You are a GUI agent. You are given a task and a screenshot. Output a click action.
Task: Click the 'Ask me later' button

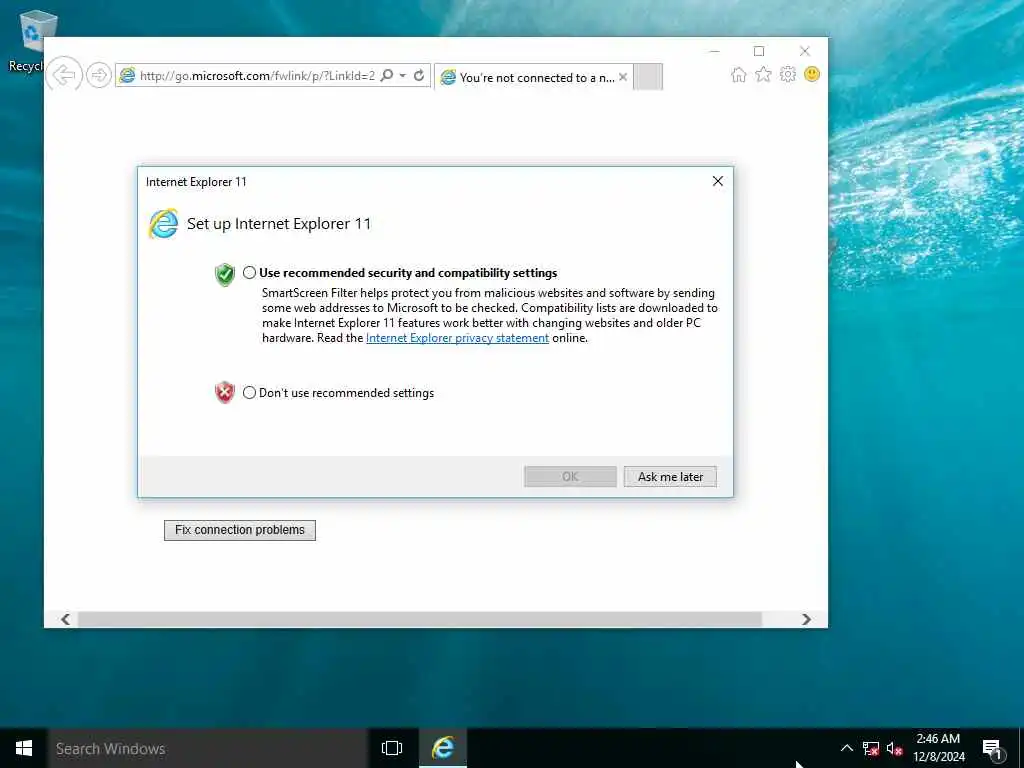670,477
